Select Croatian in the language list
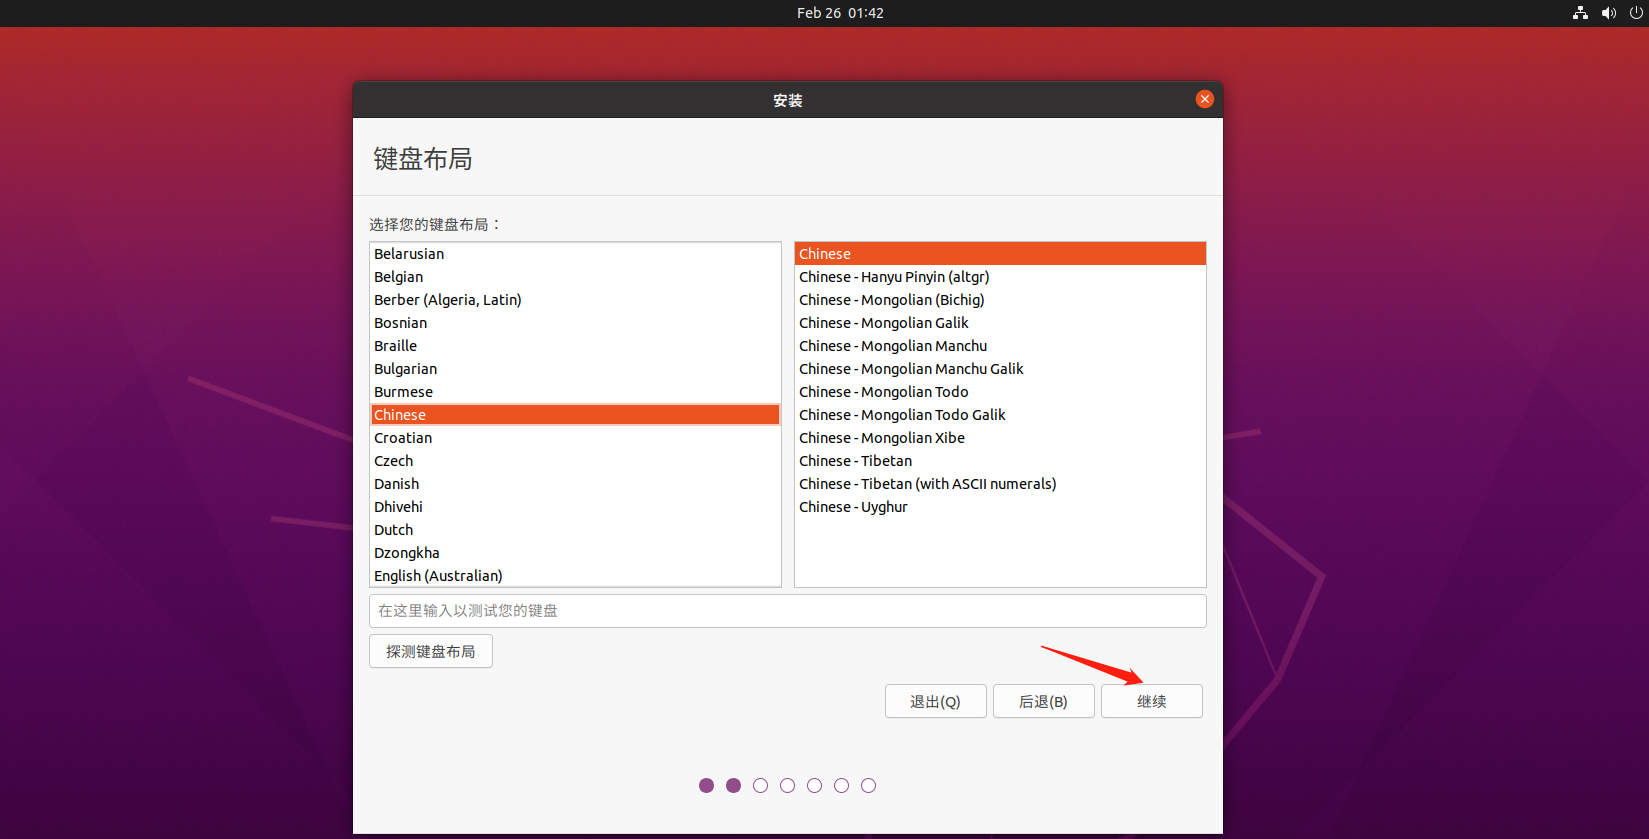Image resolution: width=1649 pixels, height=839 pixels. click(575, 438)
